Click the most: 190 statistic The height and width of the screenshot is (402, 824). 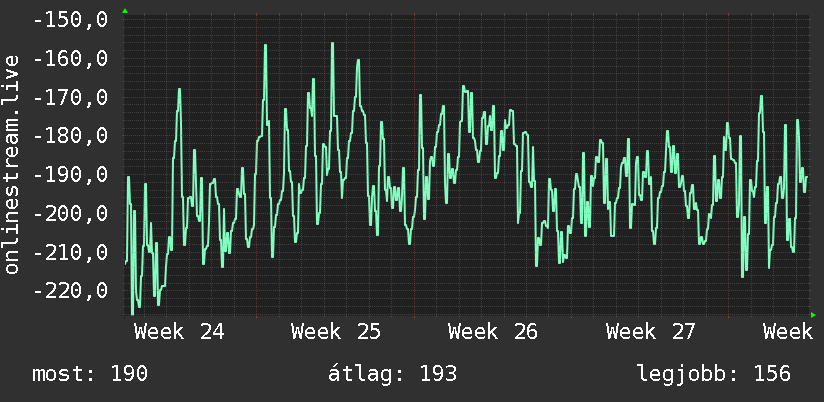pos(90,374)
